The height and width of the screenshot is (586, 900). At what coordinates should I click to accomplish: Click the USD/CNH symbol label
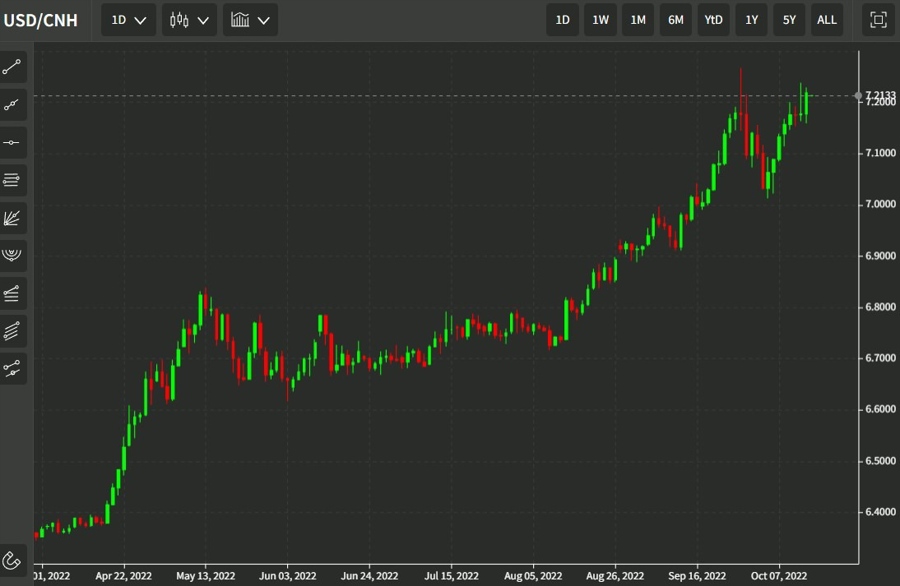click(42, 19)
